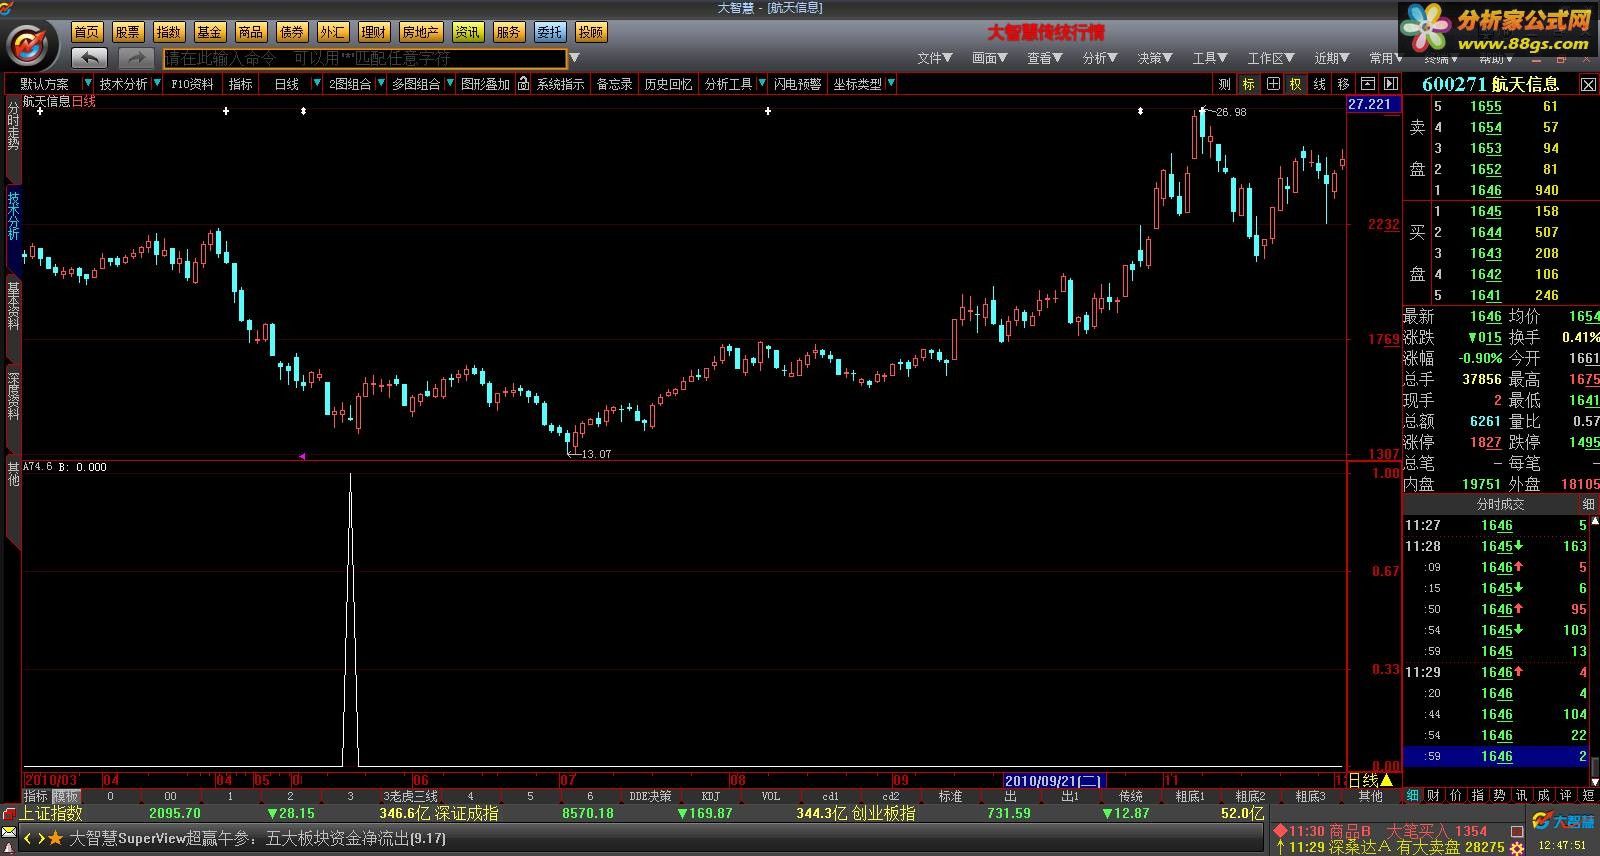Open the 股票 stocks section
1600x856 pixels.
point(127,32)
